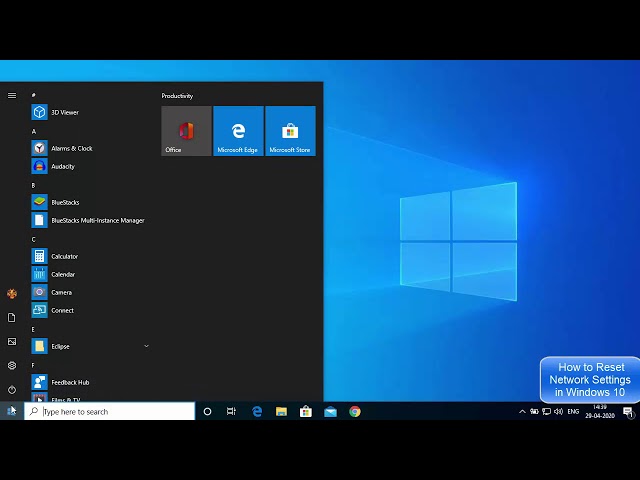Launch Audacity from the app list
The height and width of the screenshot is (480, 640).
pos(90,166)
